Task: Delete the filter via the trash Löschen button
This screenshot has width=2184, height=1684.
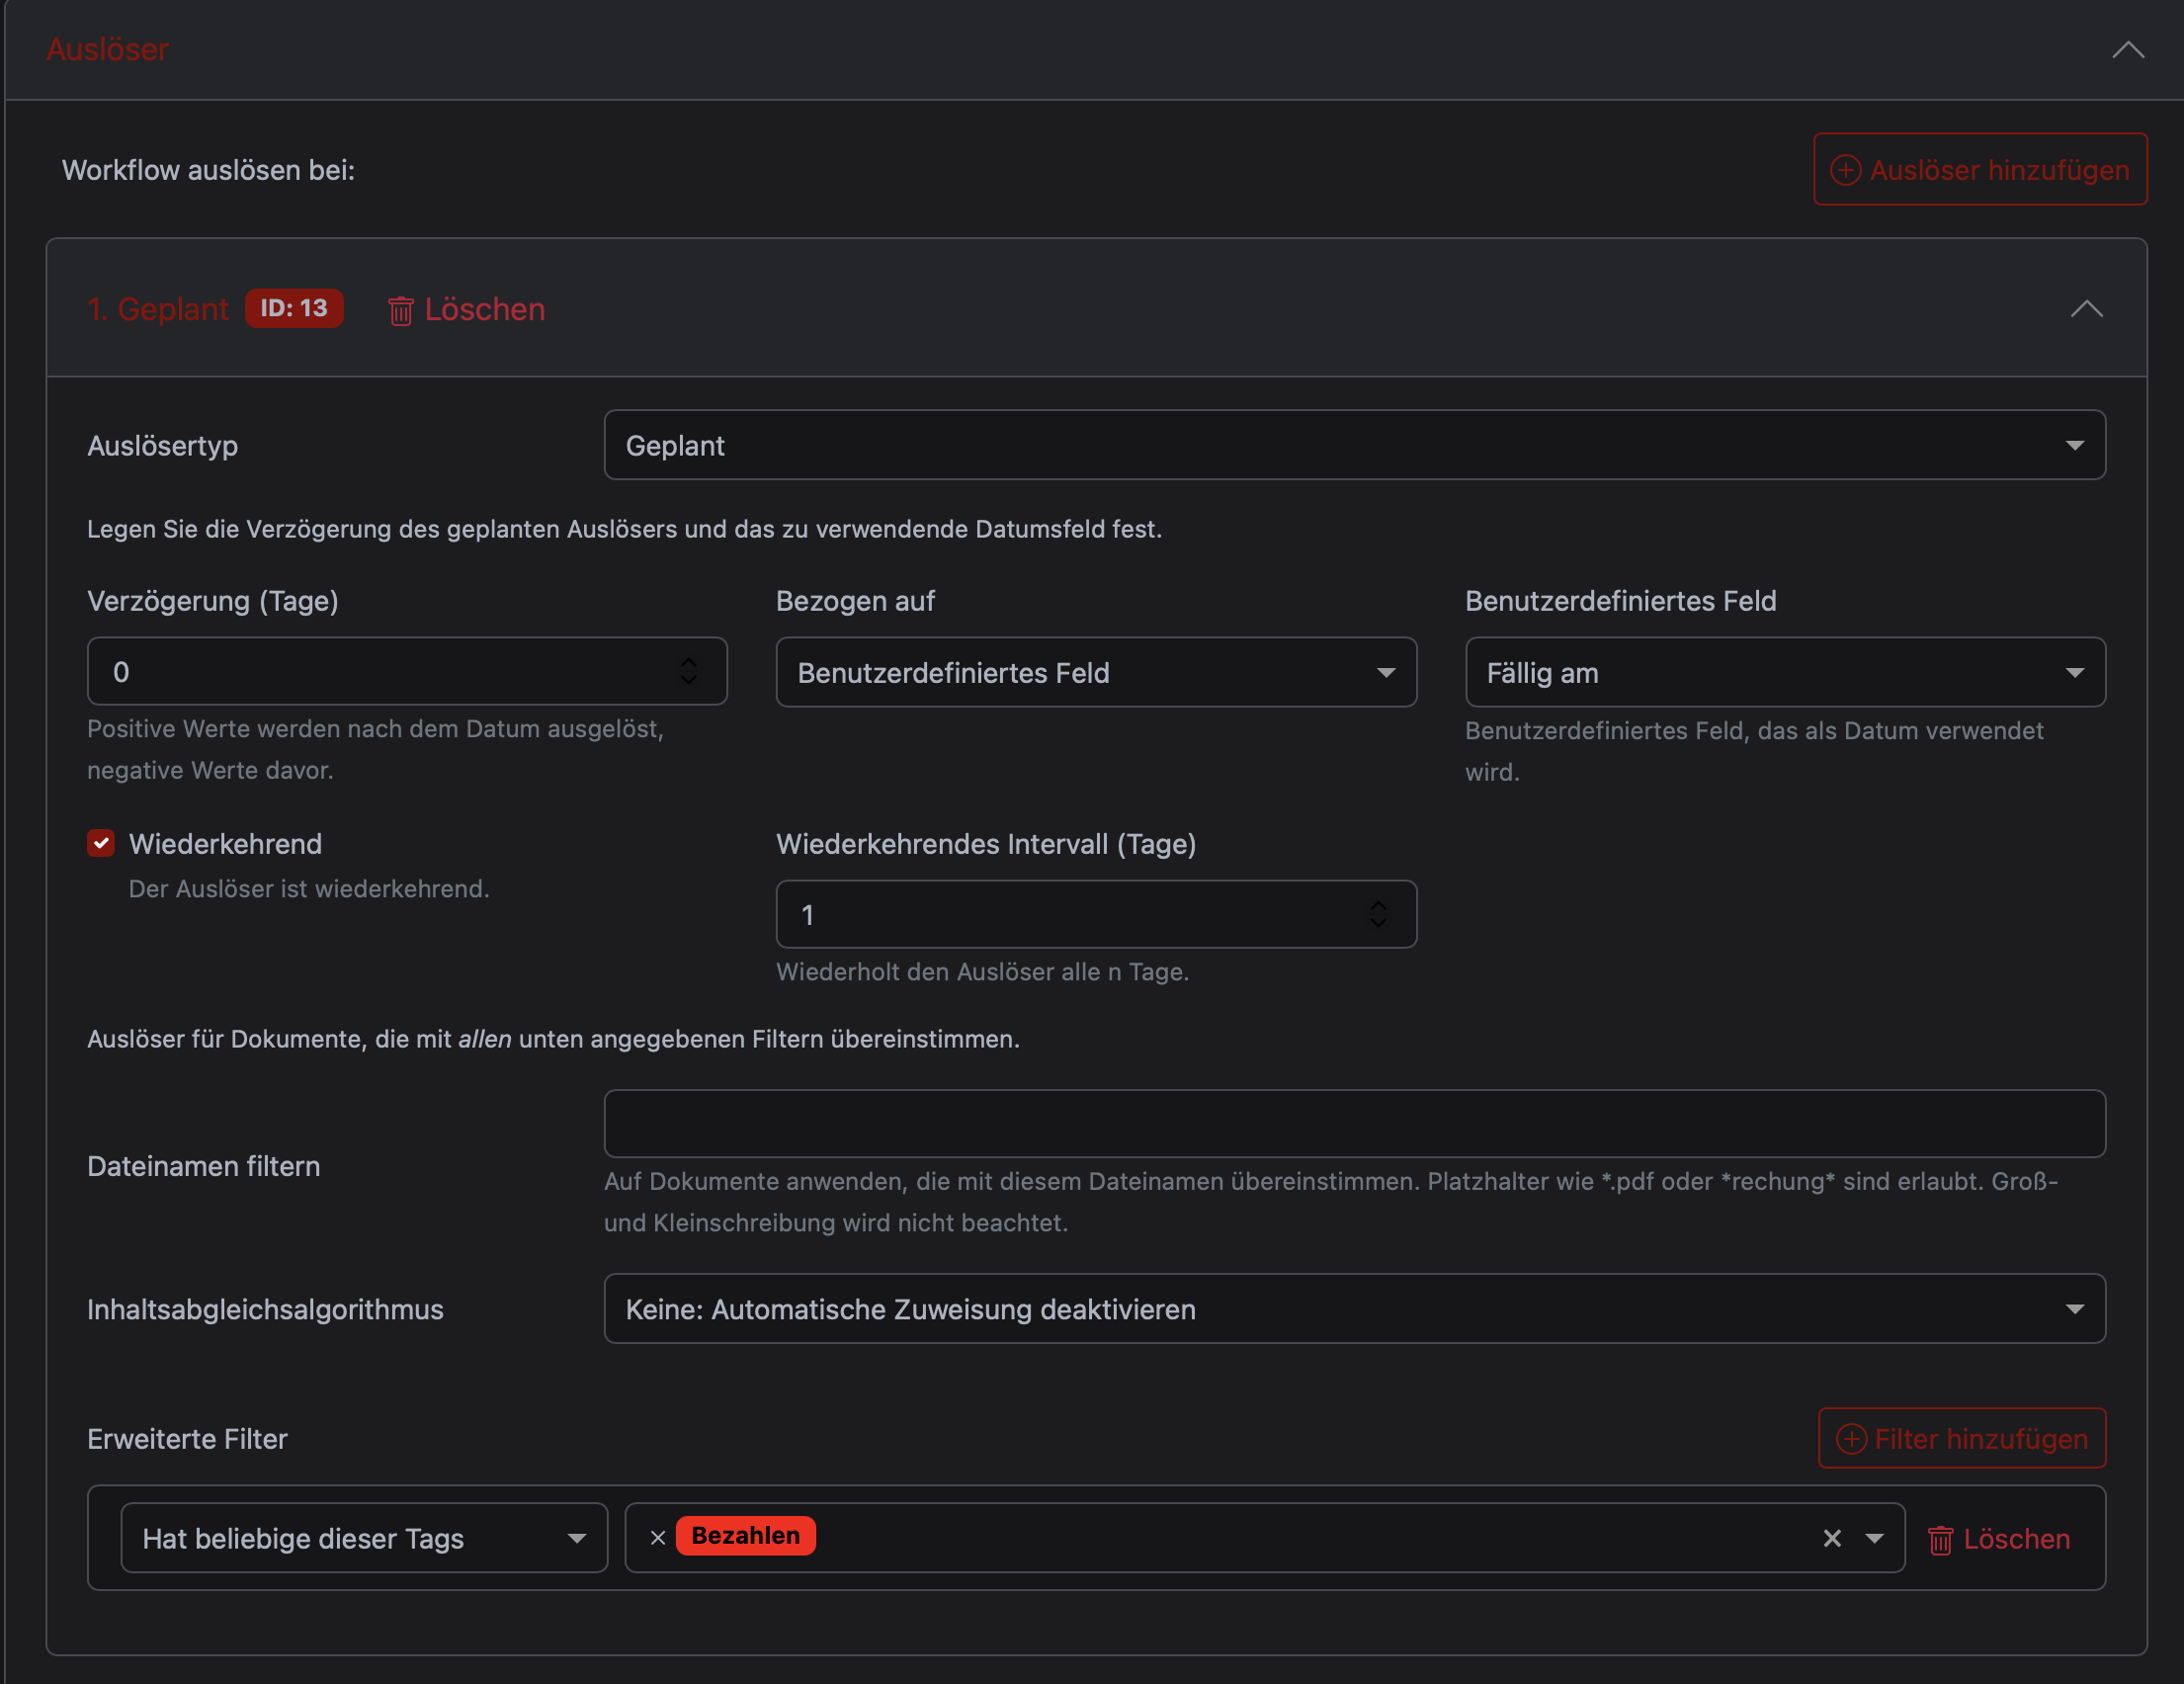Action: 1998,1539
